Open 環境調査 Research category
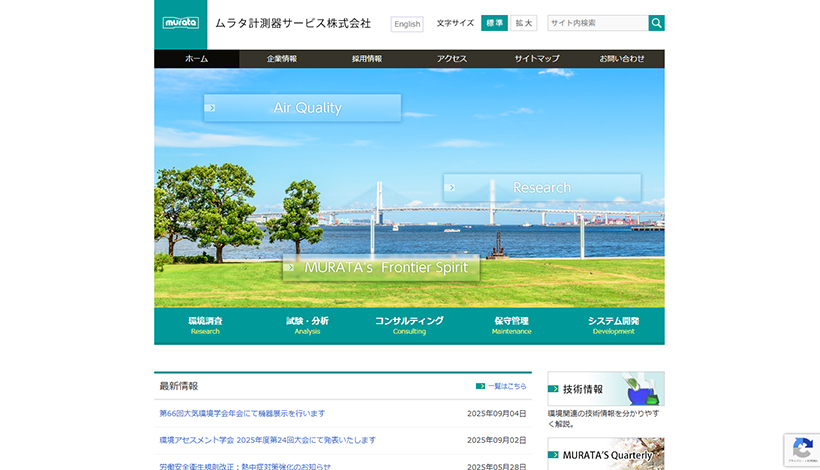 point(205,325)
